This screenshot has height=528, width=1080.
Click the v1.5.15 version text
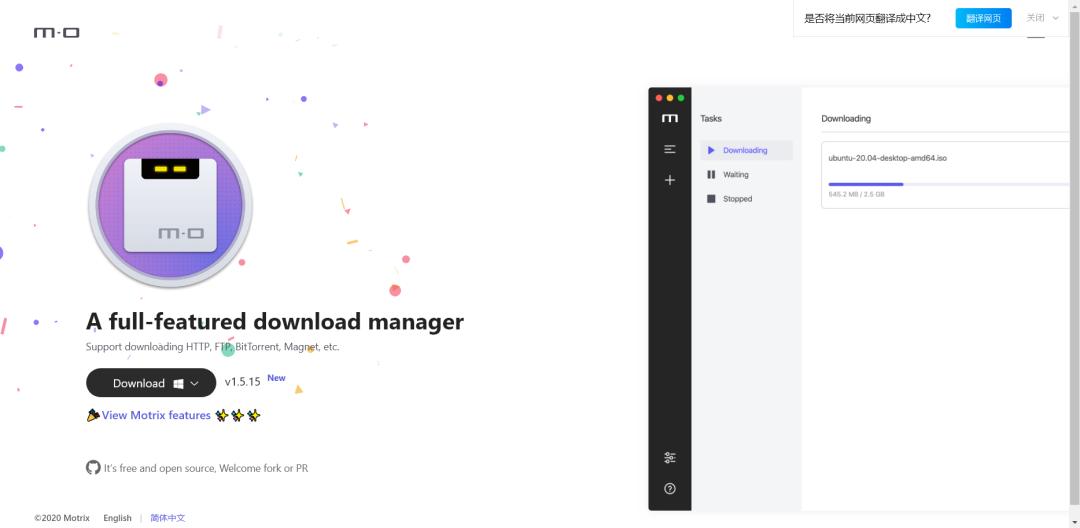coord(242,382)
